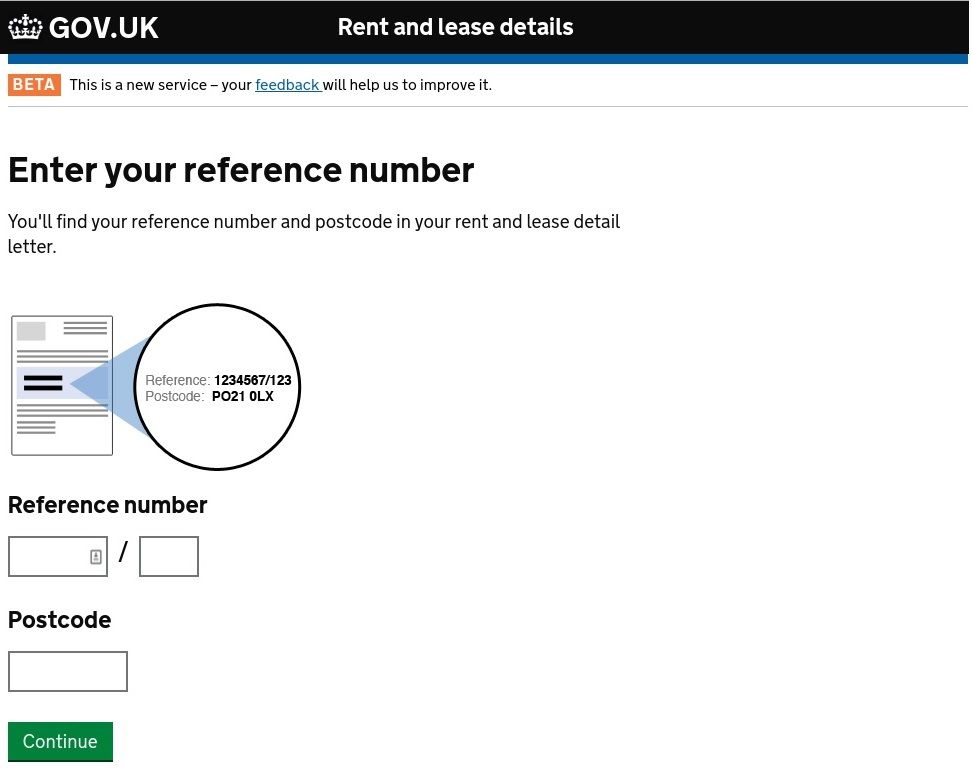Viewport: 972px width, 768px height.
Task: Focus the first reference number box
Action: tap(58, 557)
